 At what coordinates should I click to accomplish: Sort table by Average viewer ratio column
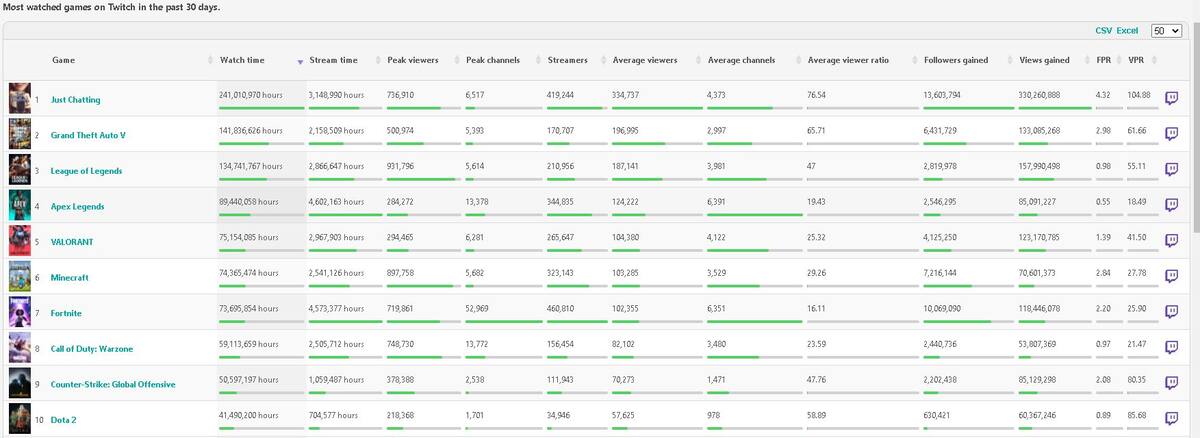click(x=848, y=60)
